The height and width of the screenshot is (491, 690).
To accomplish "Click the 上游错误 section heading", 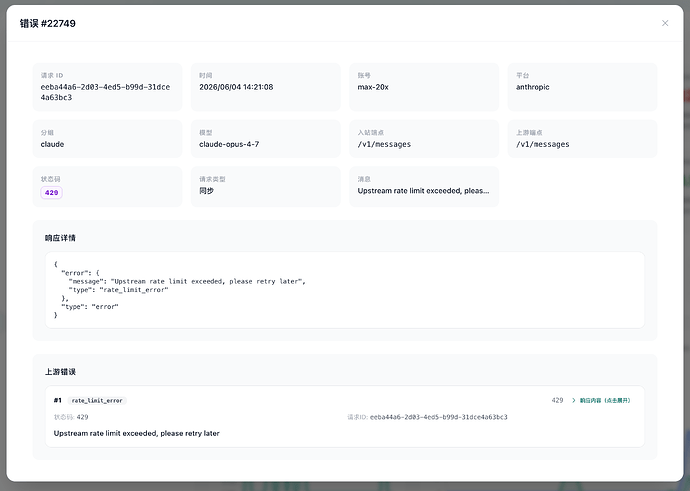I will coord(60,372).
